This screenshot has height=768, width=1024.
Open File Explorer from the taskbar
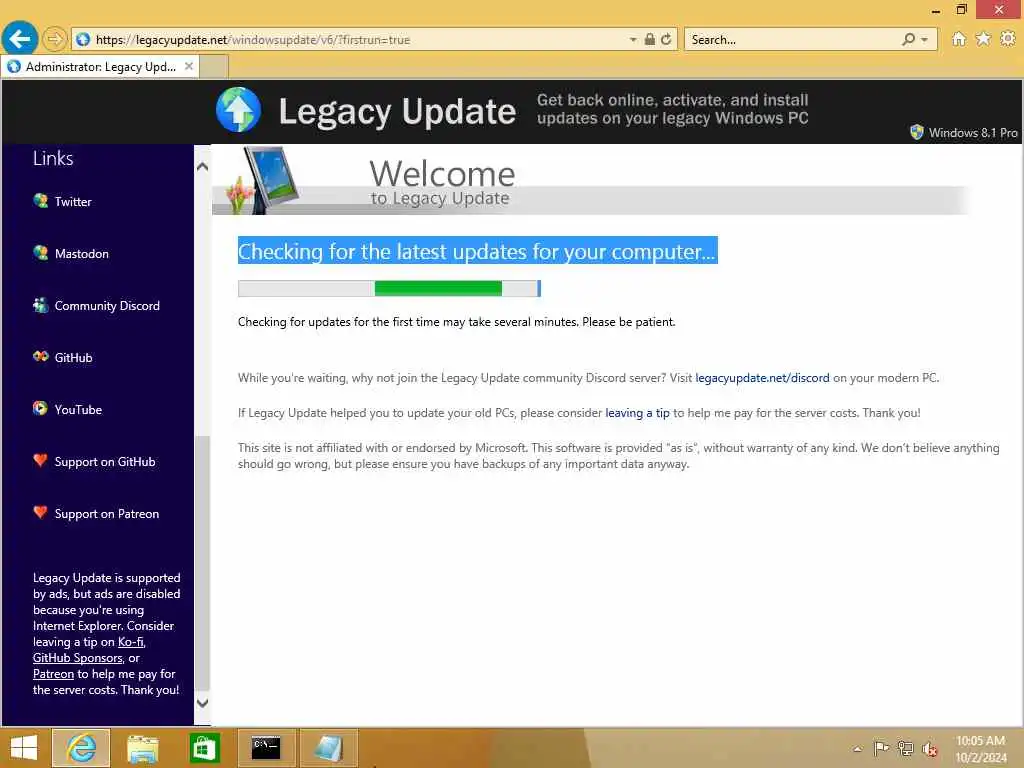(142, 748)
